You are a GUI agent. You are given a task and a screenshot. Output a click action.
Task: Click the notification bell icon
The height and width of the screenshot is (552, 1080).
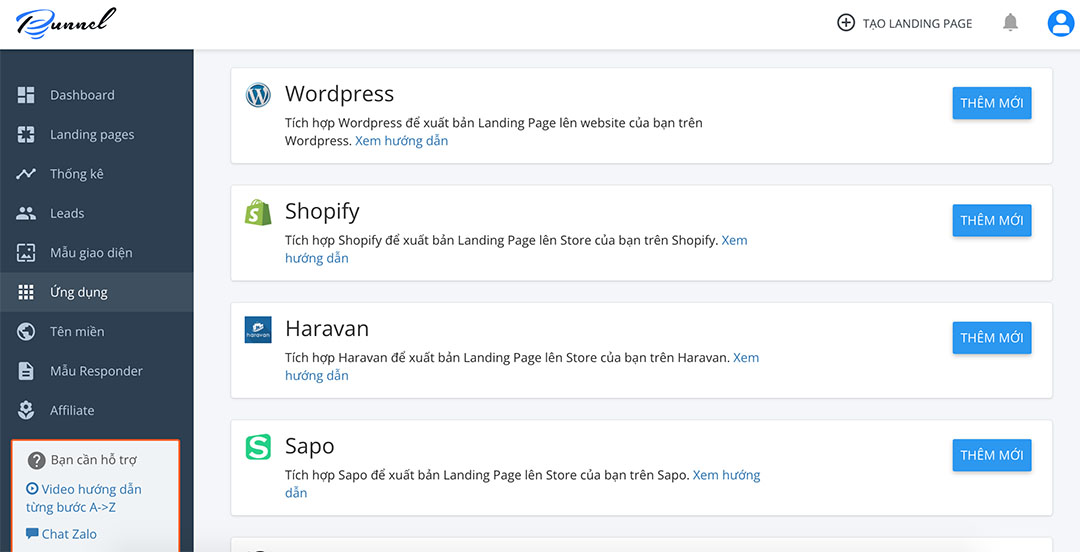1010,23
